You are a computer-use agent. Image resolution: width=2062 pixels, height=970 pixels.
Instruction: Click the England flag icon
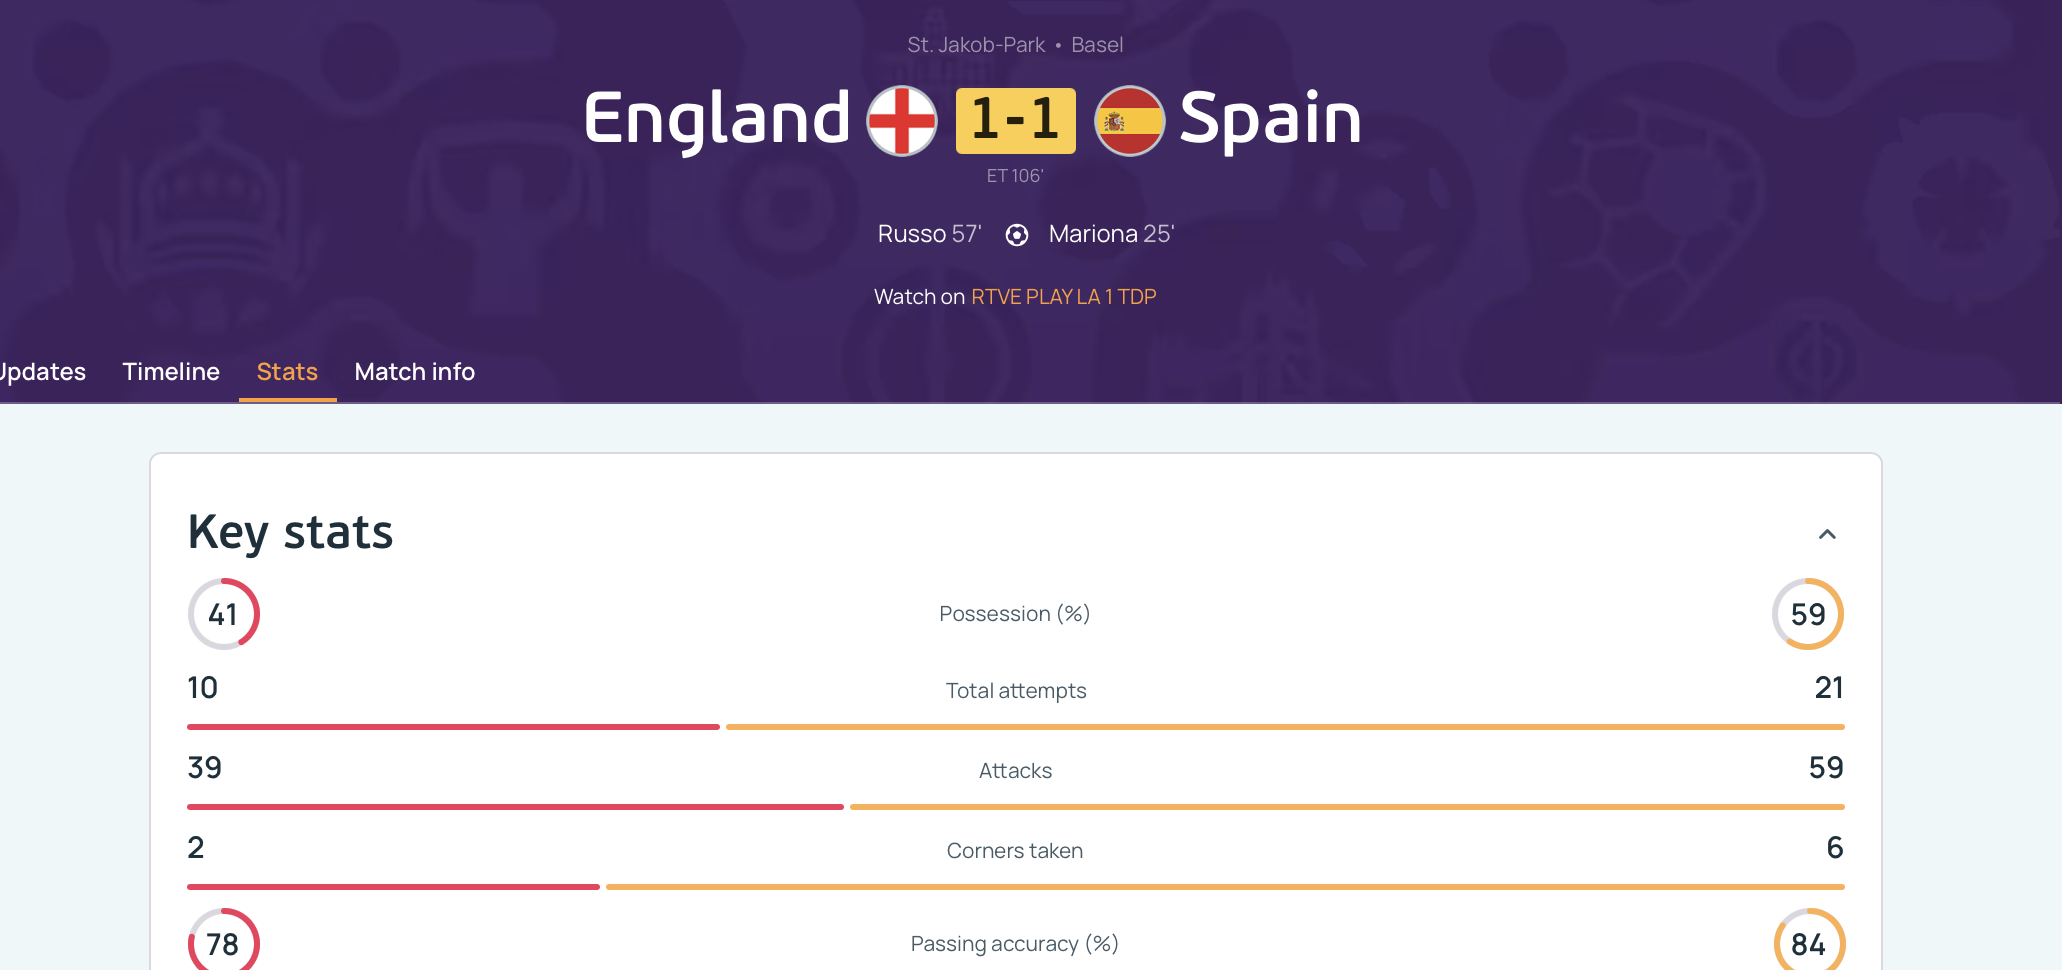pos(902,120)
